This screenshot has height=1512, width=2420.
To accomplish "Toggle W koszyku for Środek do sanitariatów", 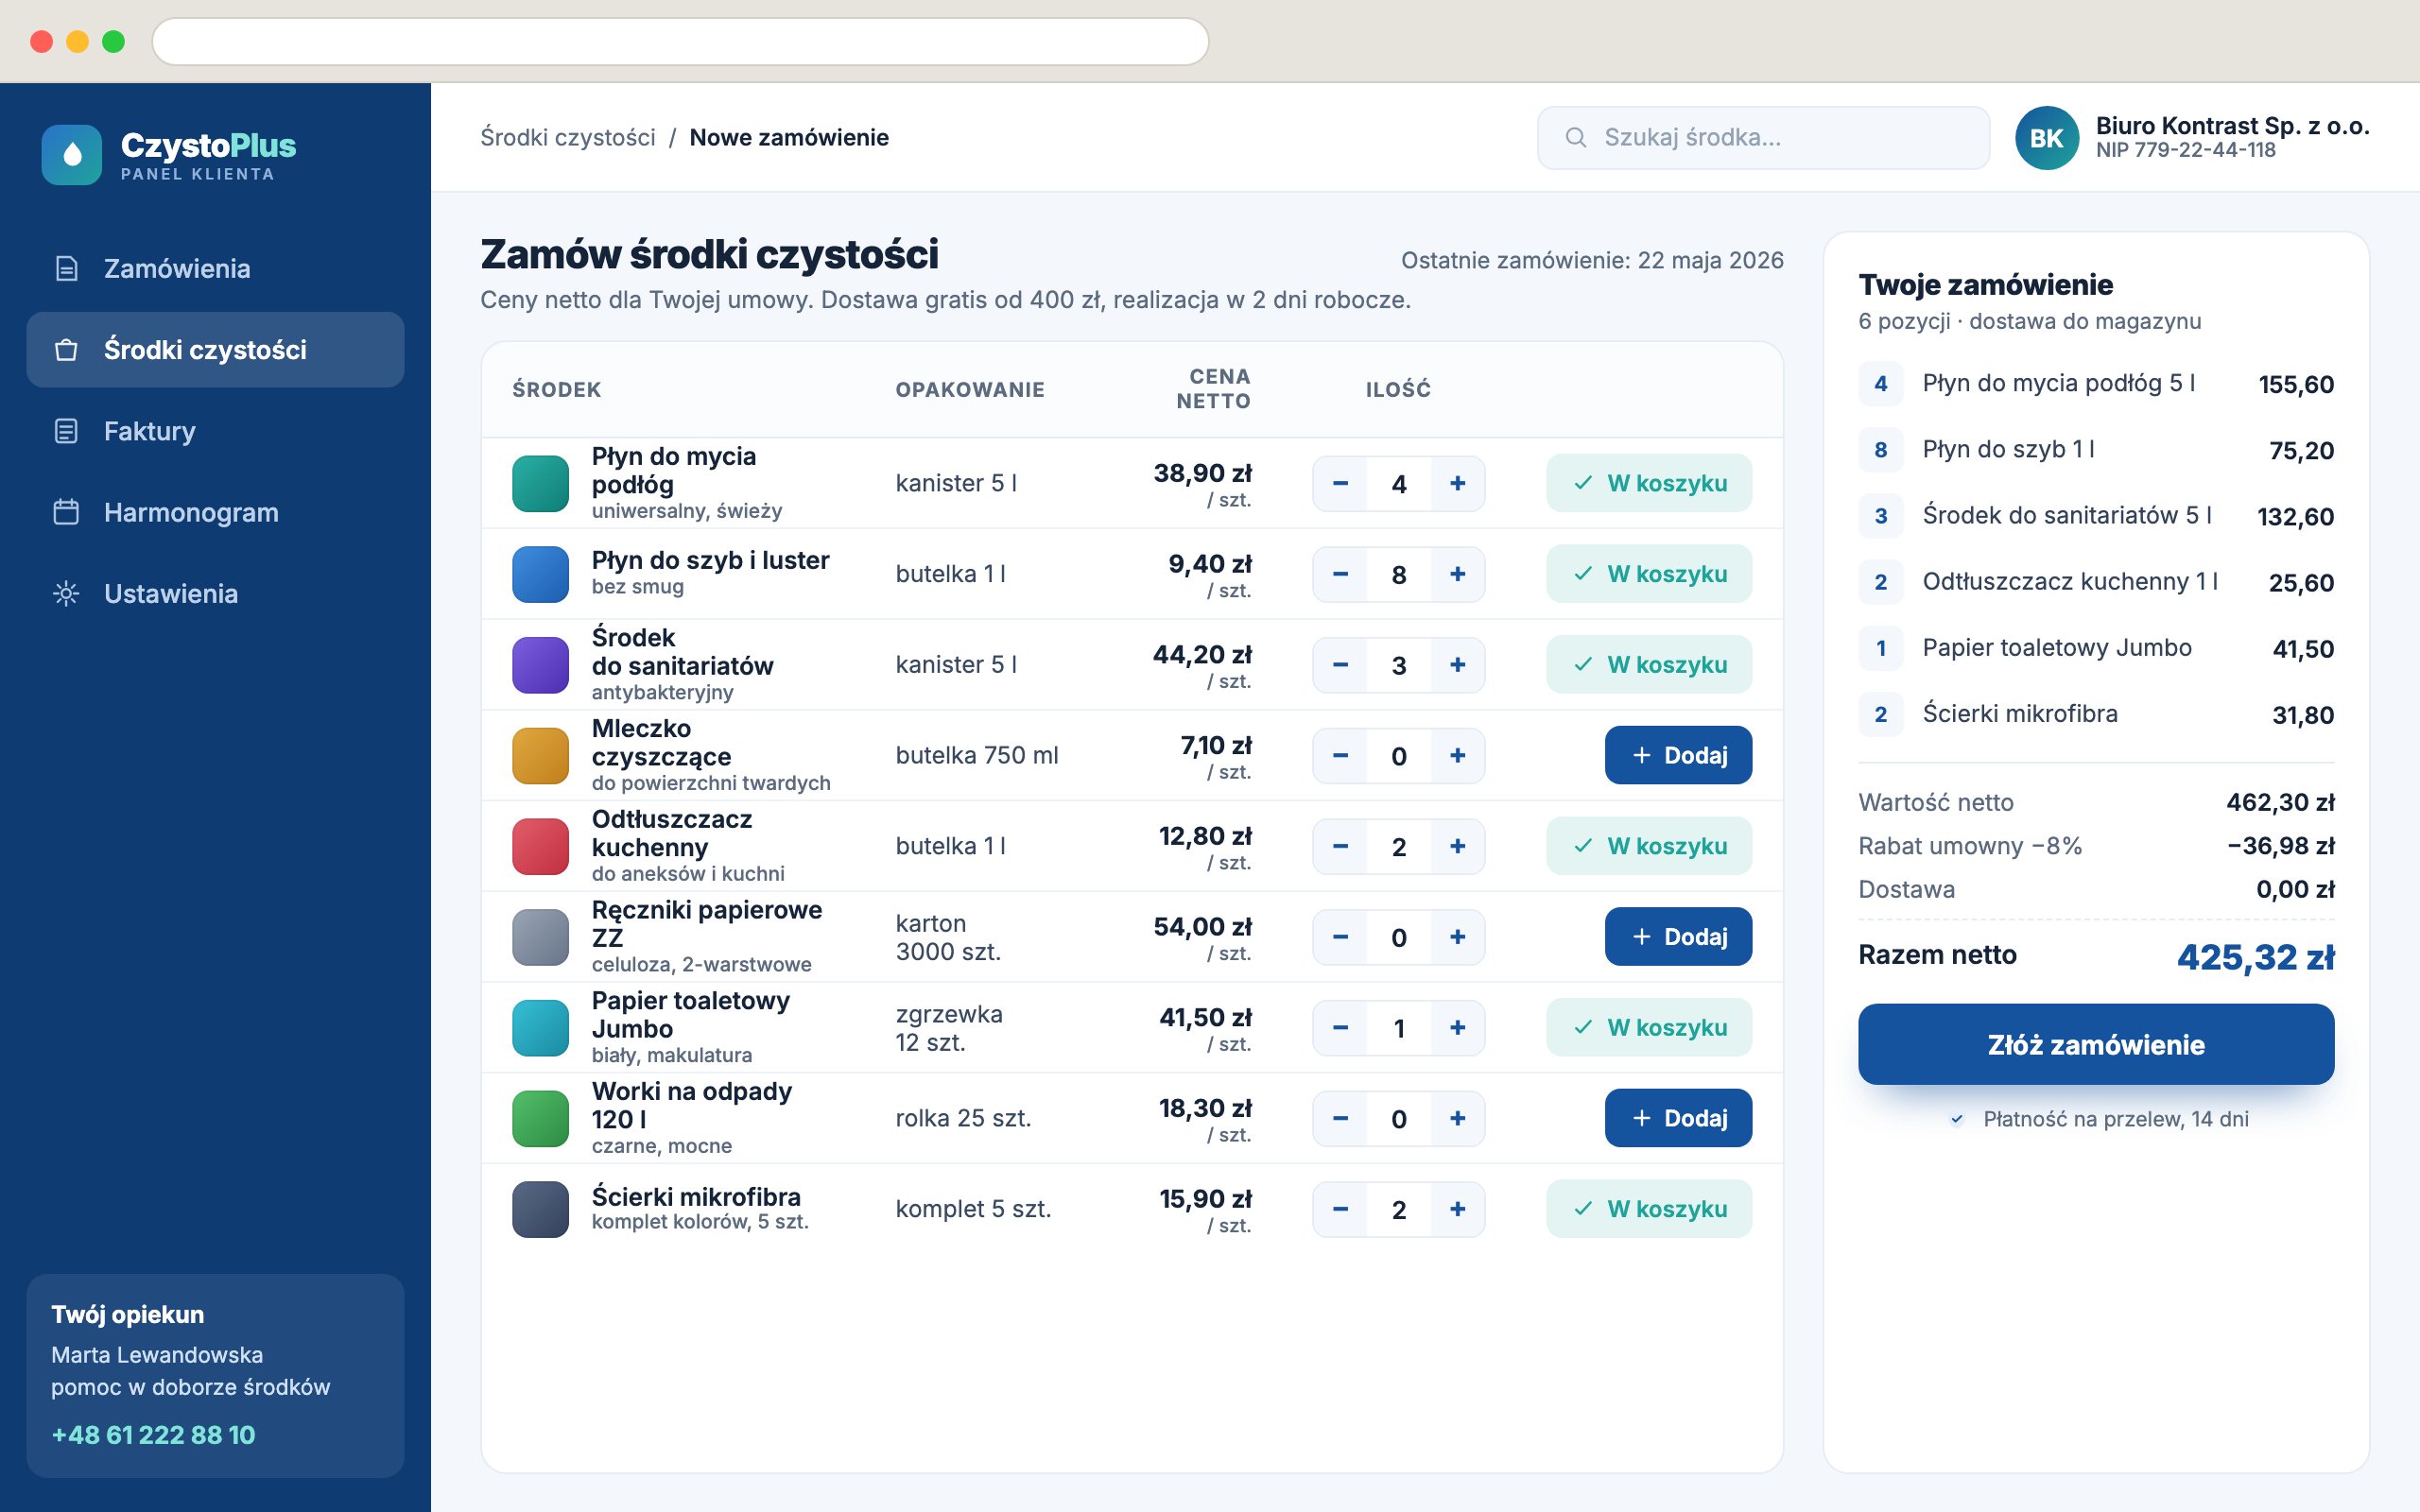I will [1649, 665].
